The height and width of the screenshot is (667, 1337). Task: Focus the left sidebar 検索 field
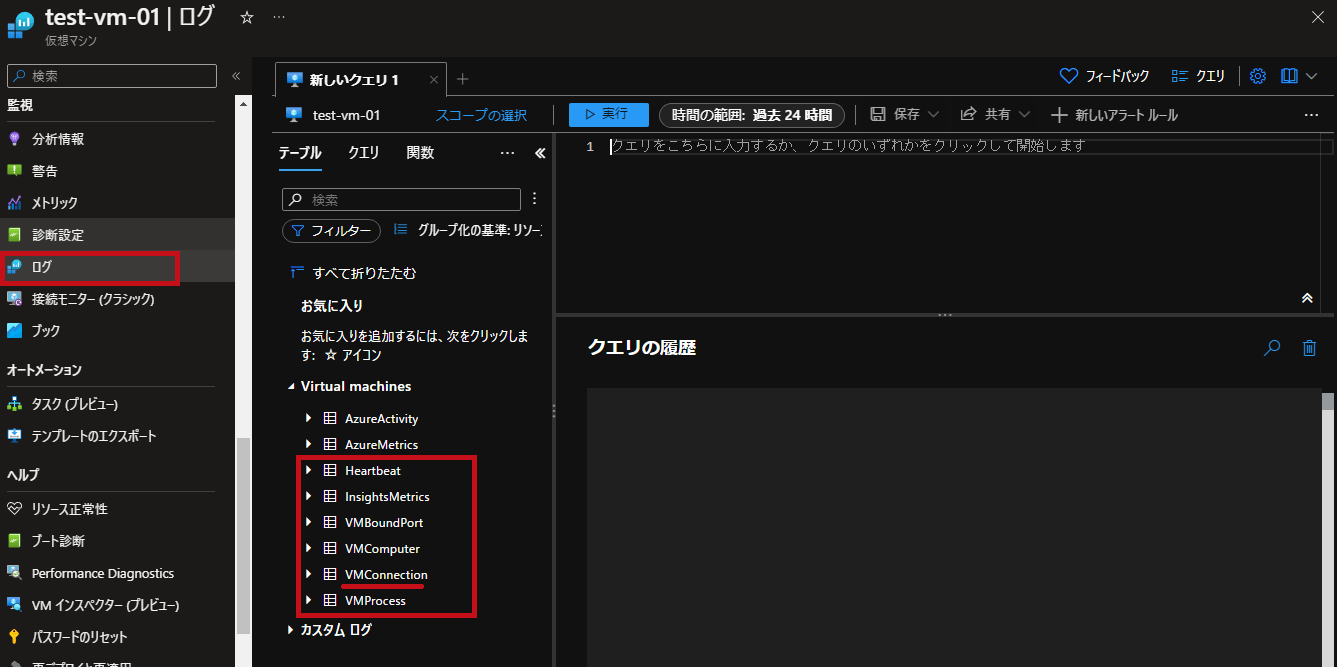pyautogui.click(x=111, y=76)
